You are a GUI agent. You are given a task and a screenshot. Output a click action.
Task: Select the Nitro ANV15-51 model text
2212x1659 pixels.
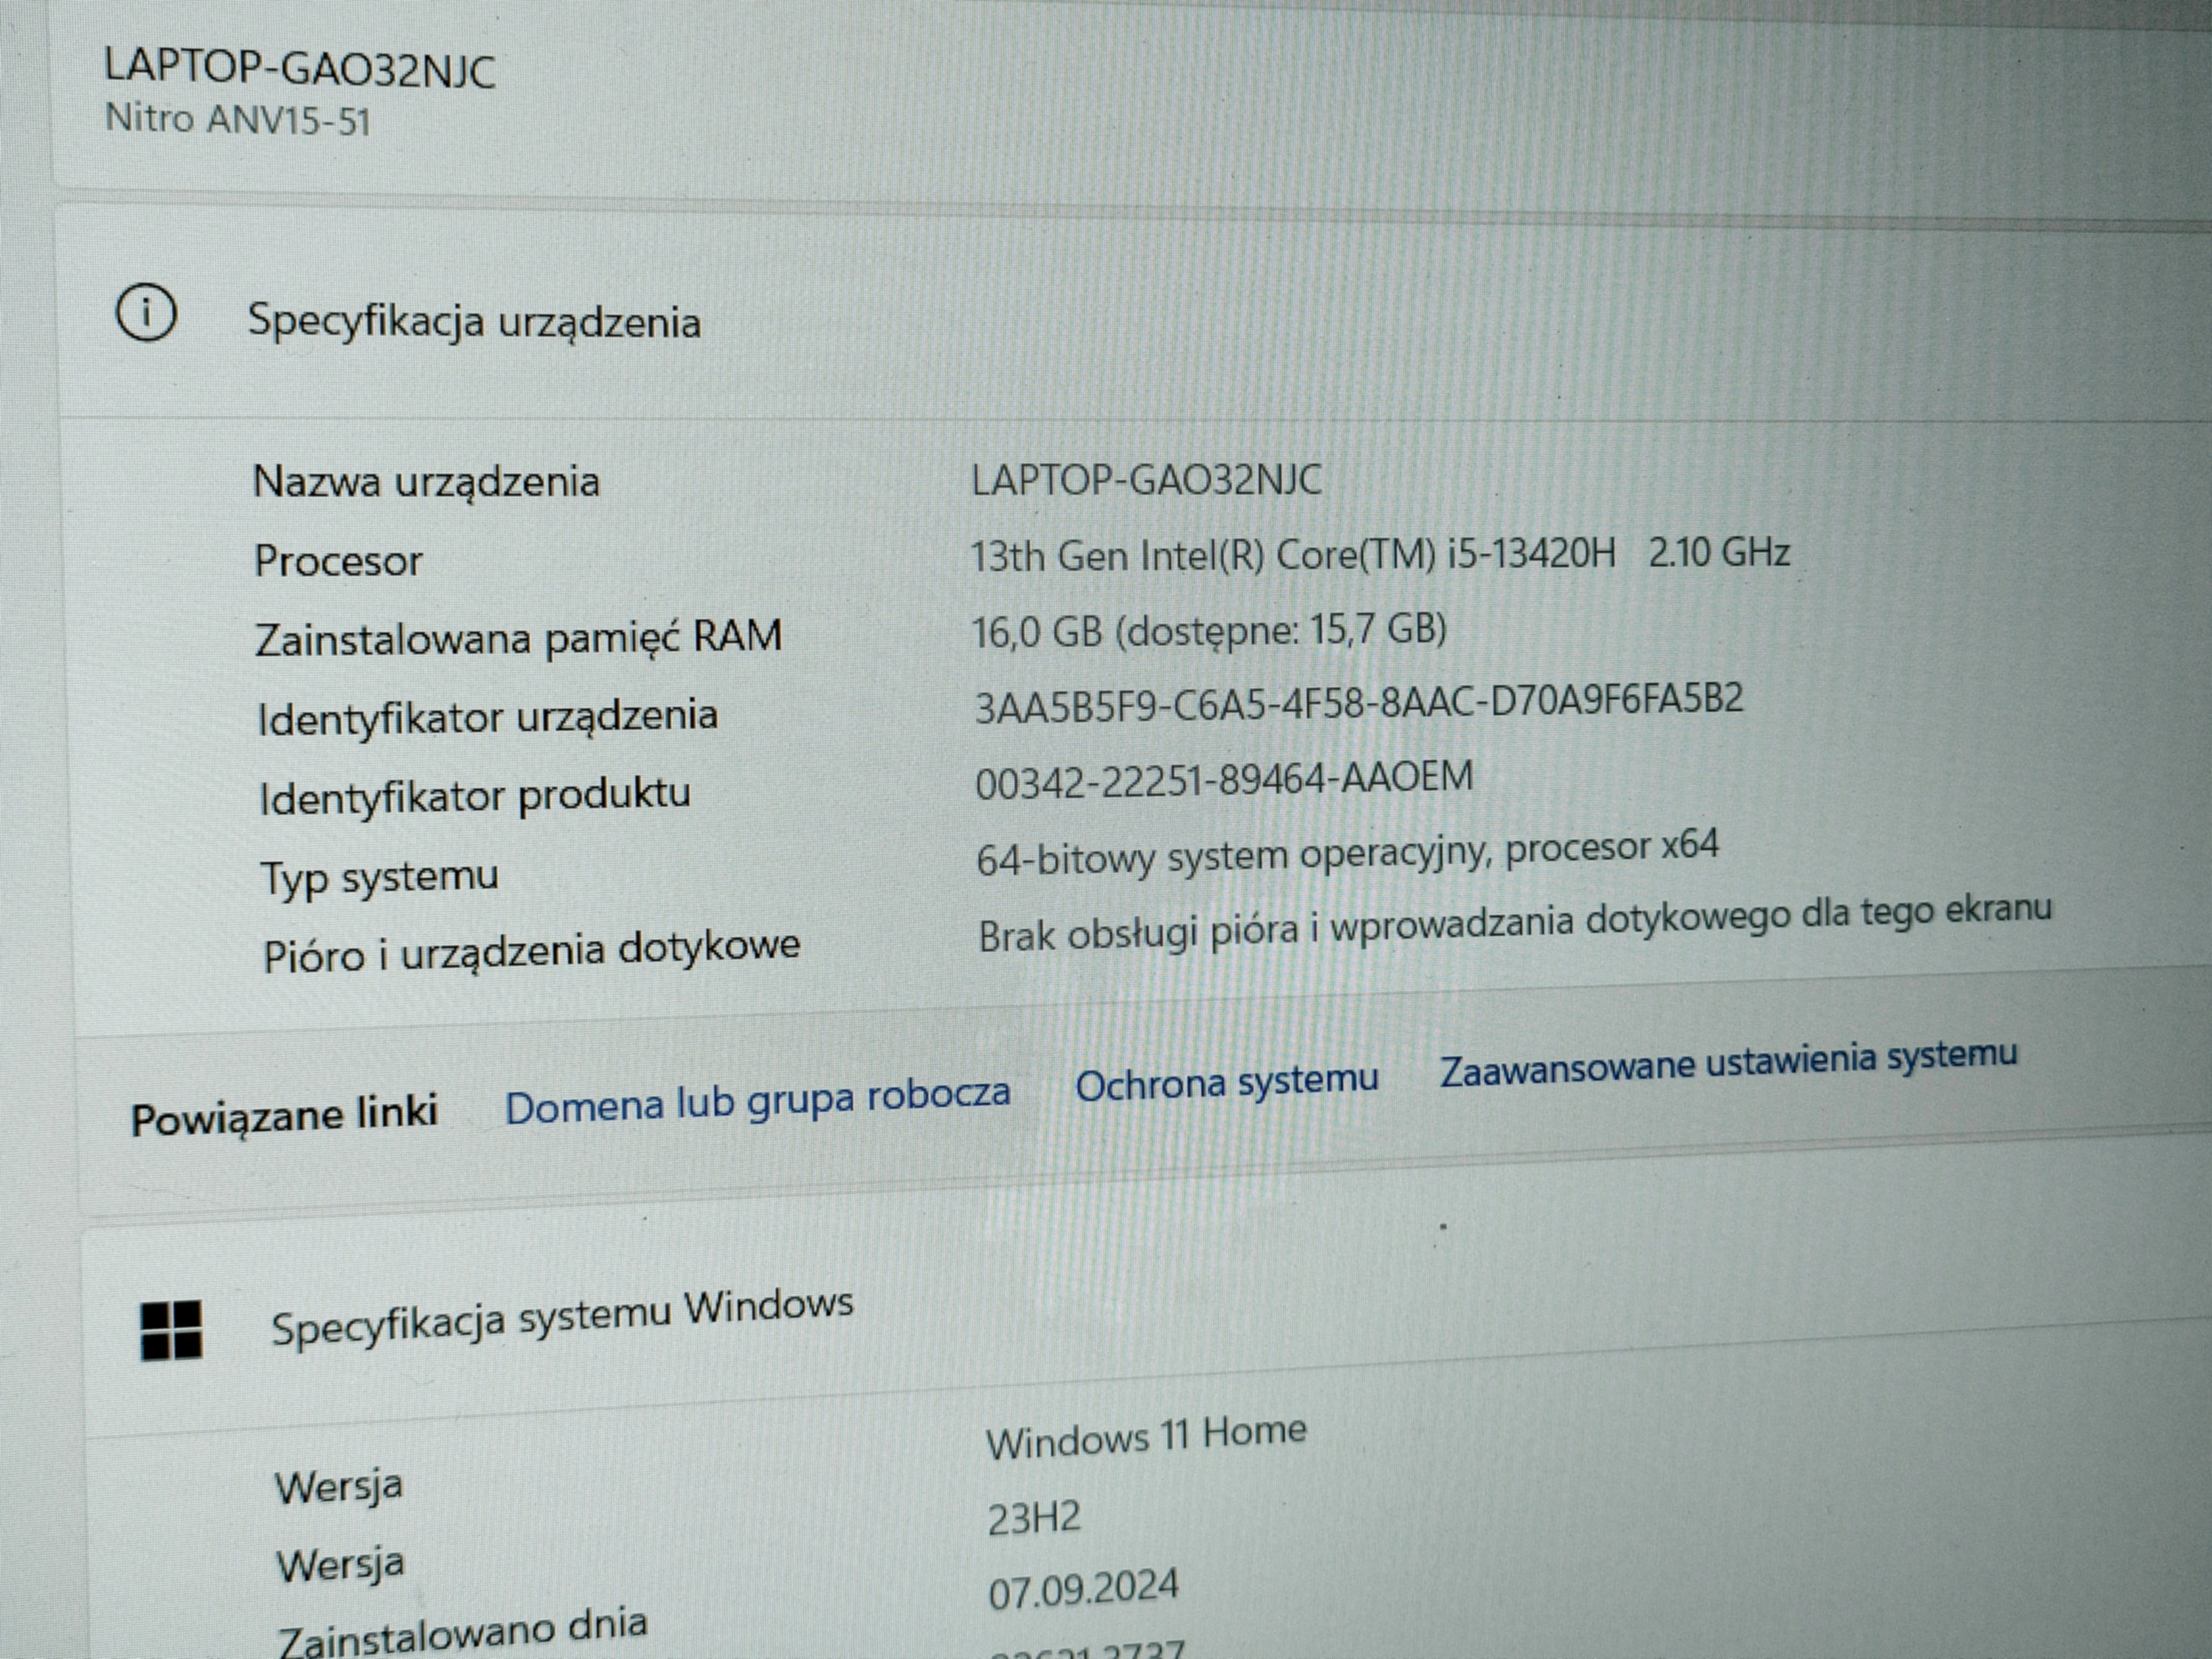pyautogui.click(x=238, y=120)
